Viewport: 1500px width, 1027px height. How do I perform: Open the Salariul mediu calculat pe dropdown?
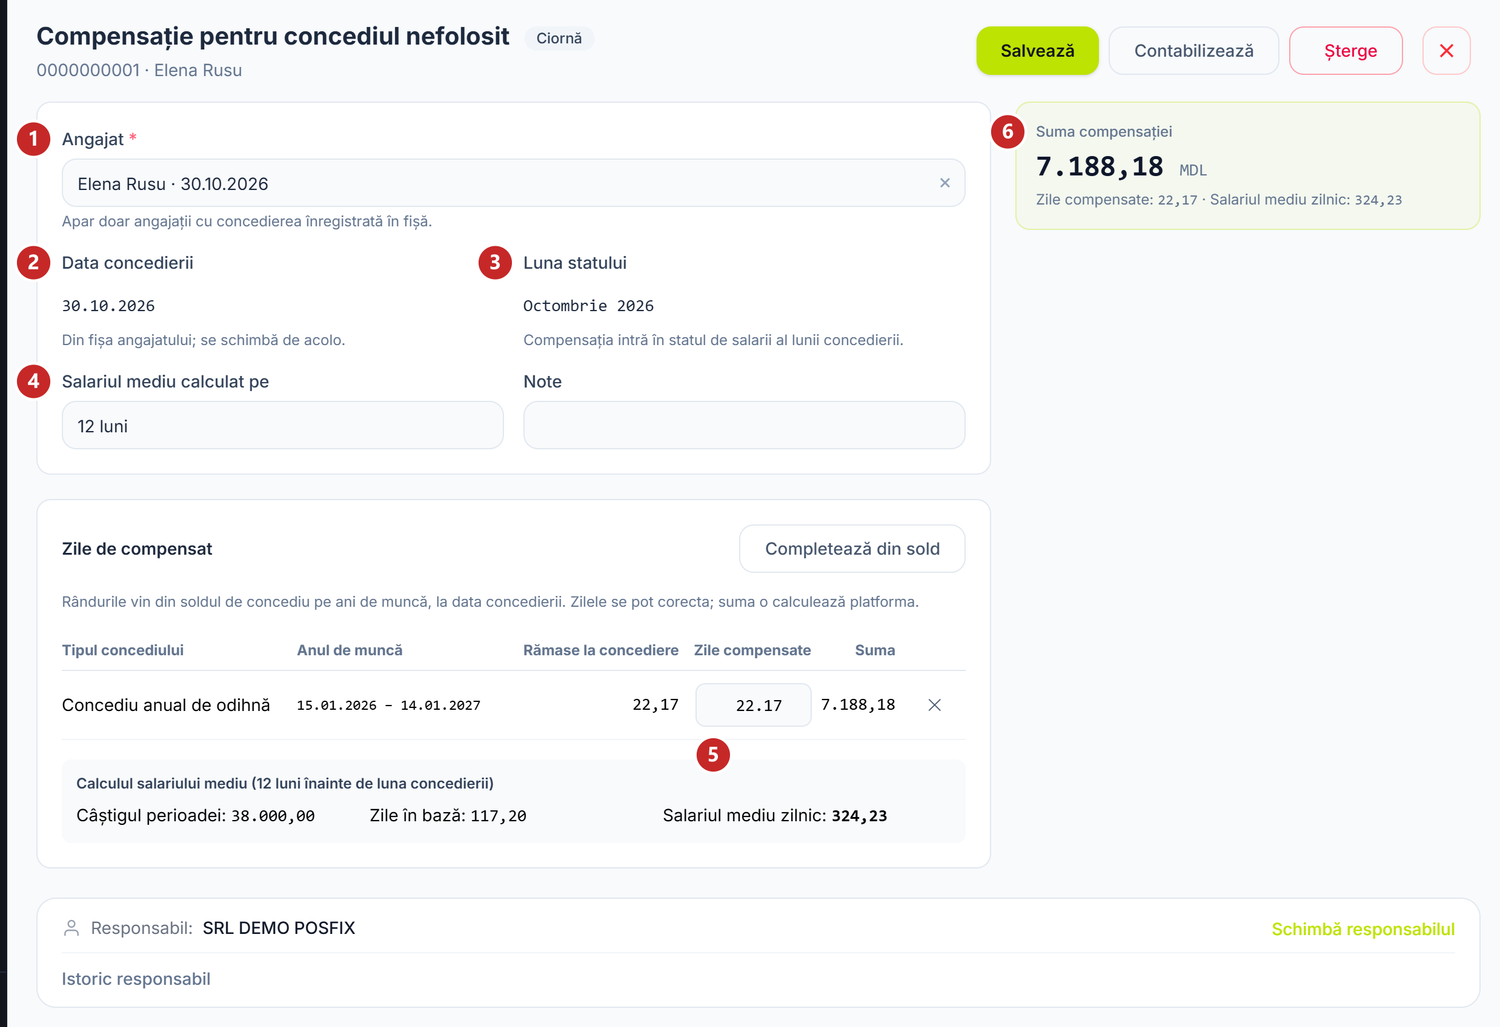pyautogui.click(x=282, y=425)
